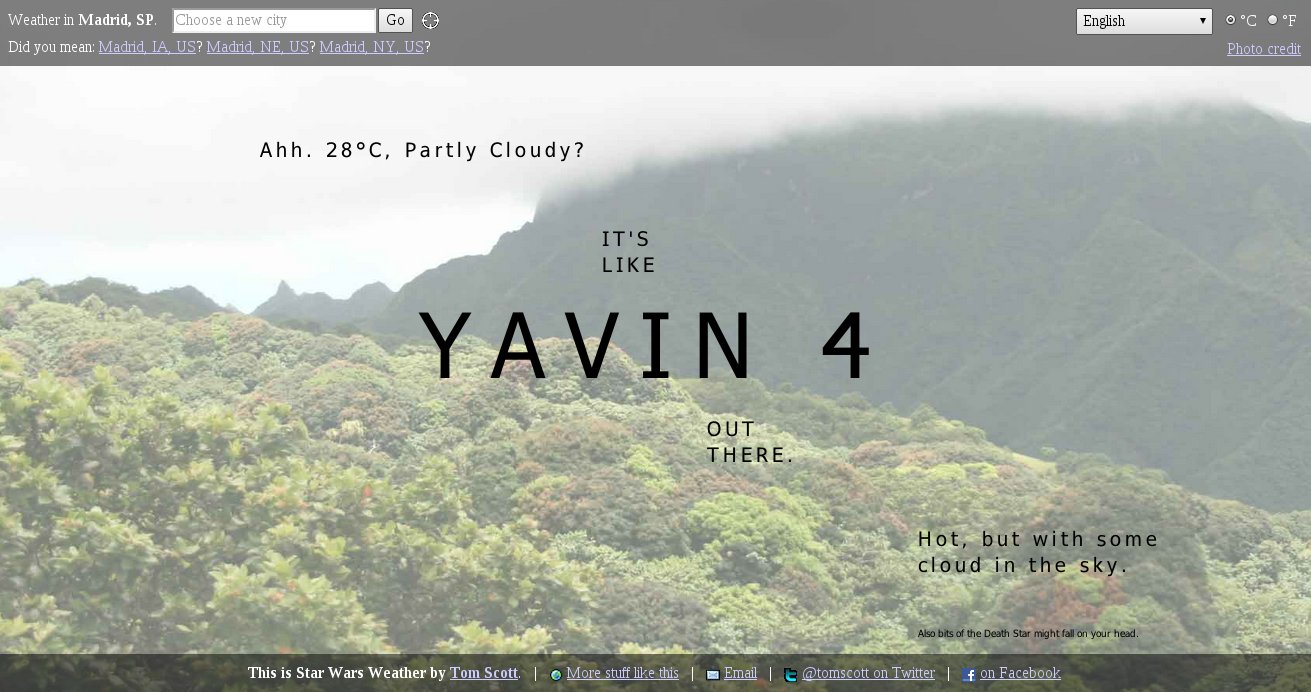Viewport: 1311px width, 692px height.
Task: Switch temperature unit to °F
Action: 1273,20
